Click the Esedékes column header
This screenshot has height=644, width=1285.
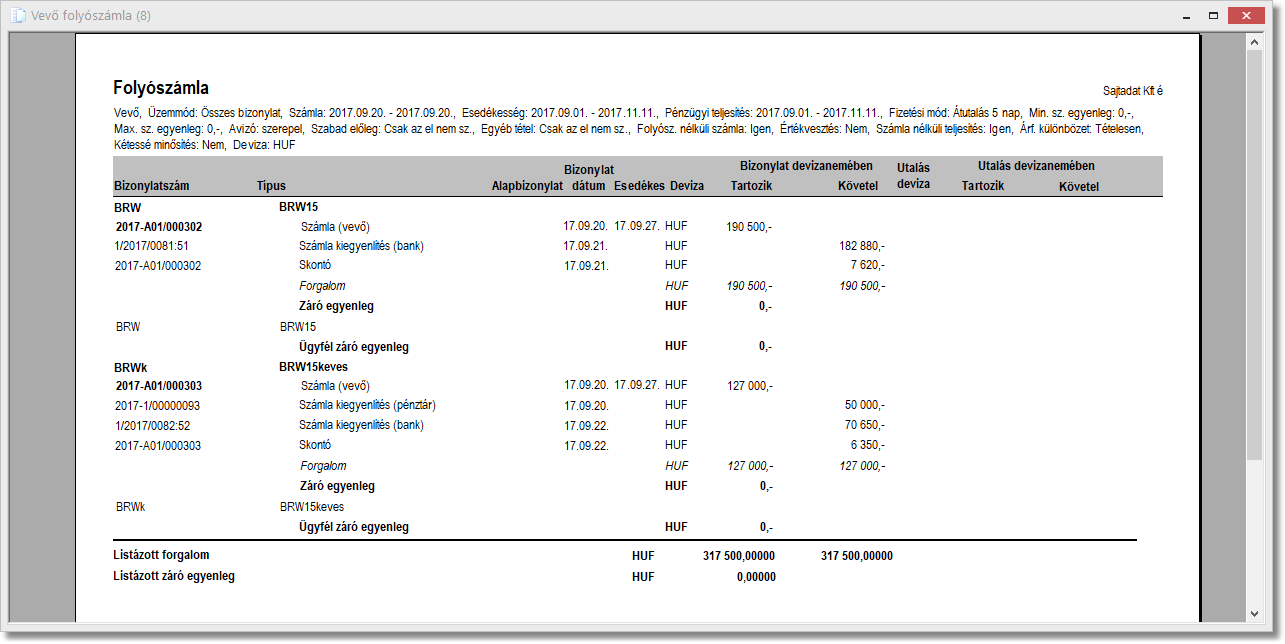point(639,186)
